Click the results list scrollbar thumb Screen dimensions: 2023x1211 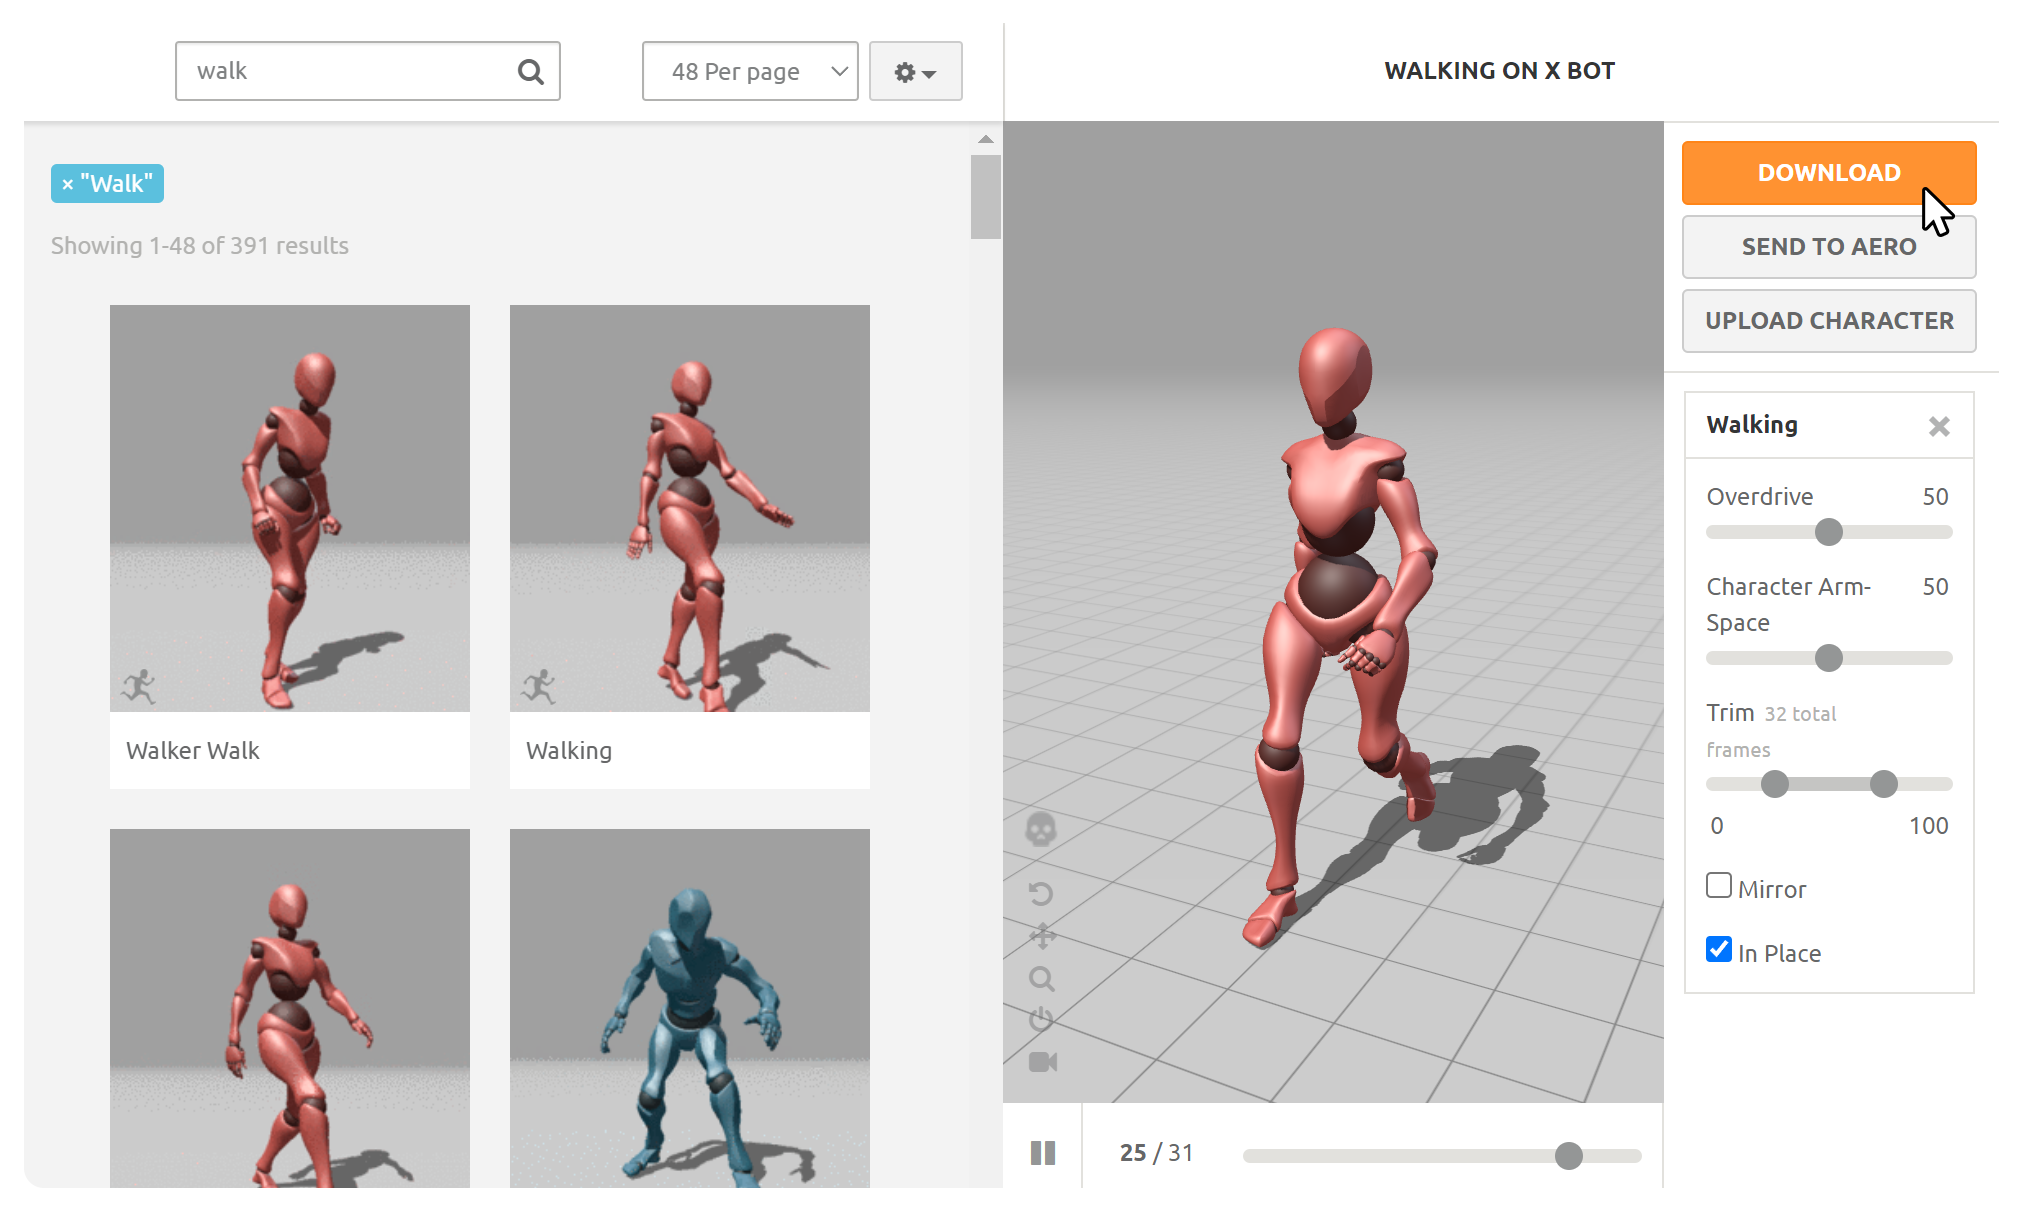click(986, 197)
